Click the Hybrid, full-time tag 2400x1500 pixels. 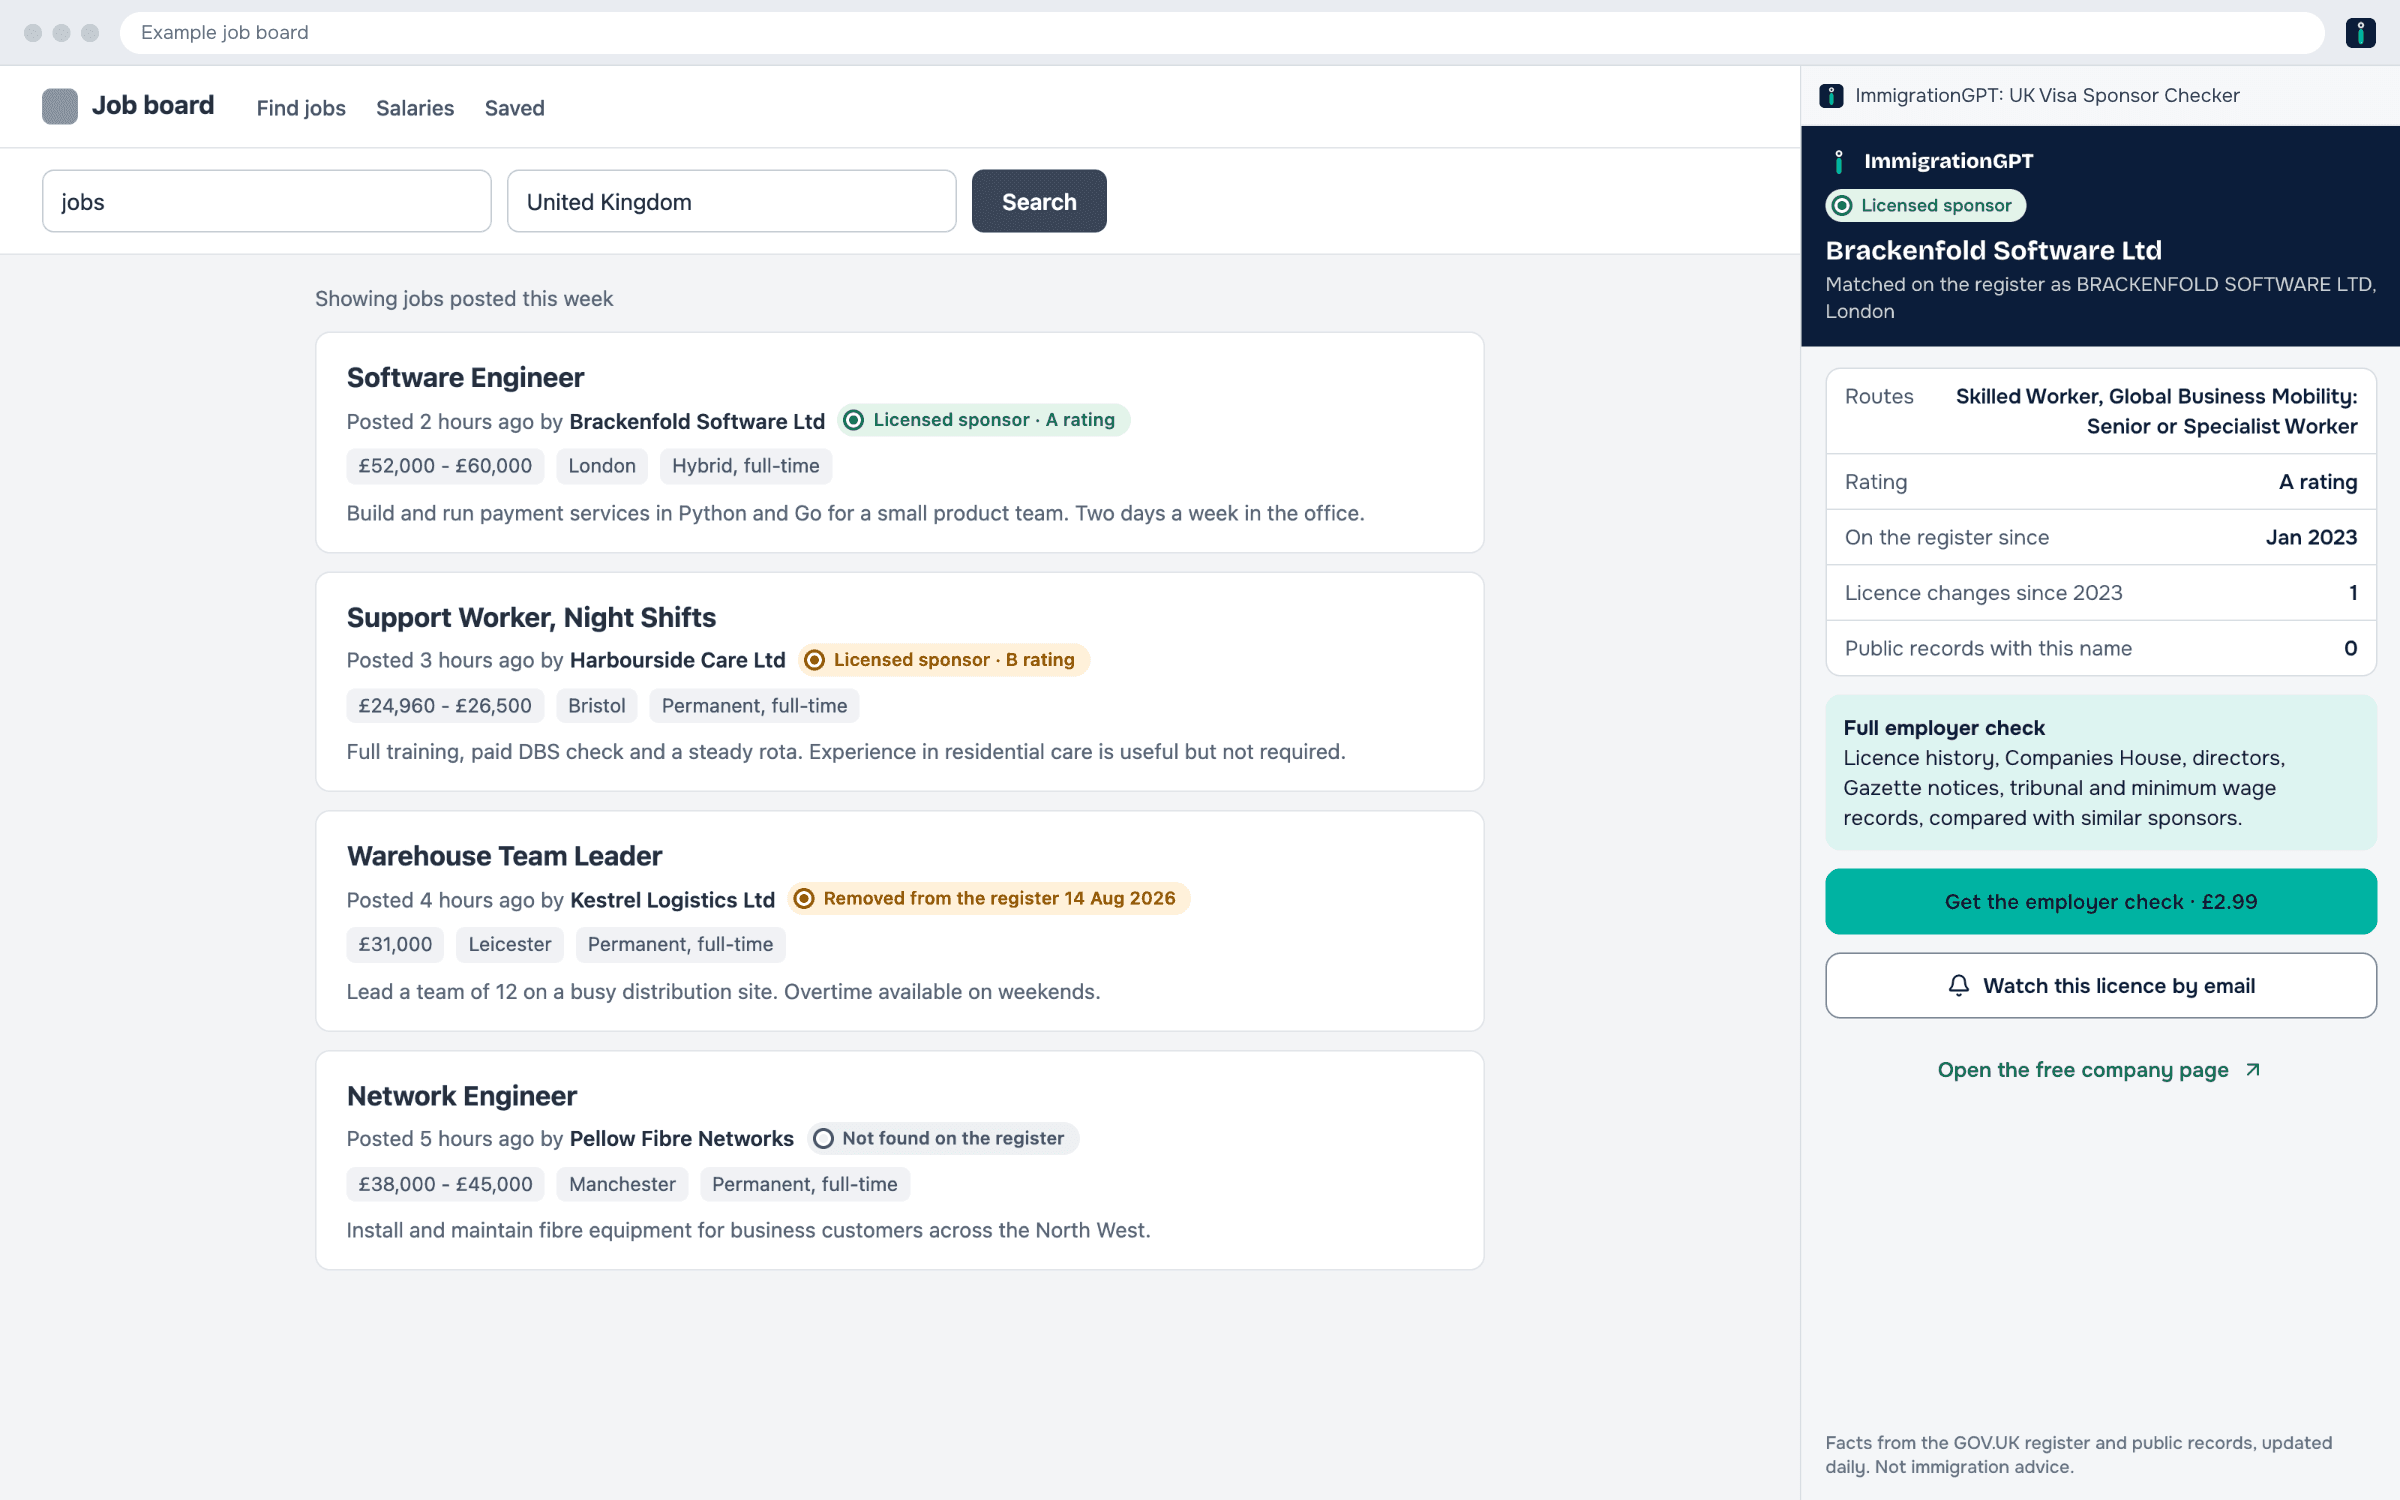(x=745, y=466)
